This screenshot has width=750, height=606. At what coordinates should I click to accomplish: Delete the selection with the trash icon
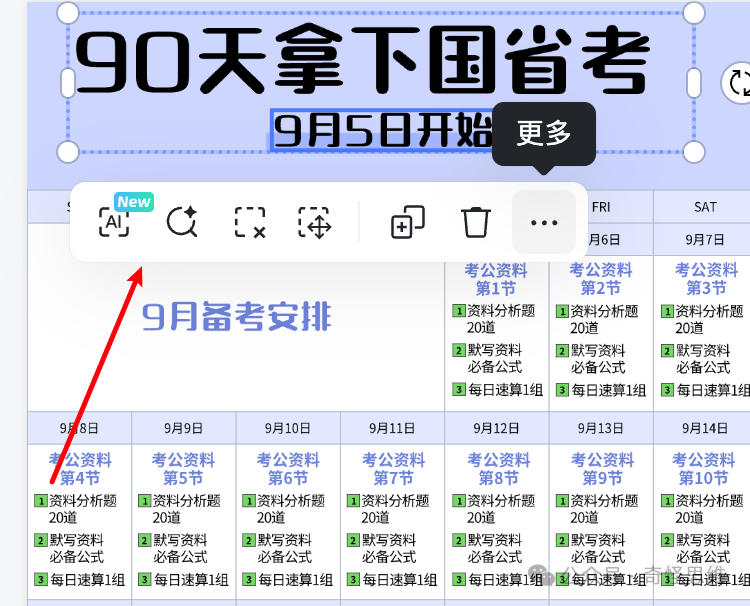475,222
